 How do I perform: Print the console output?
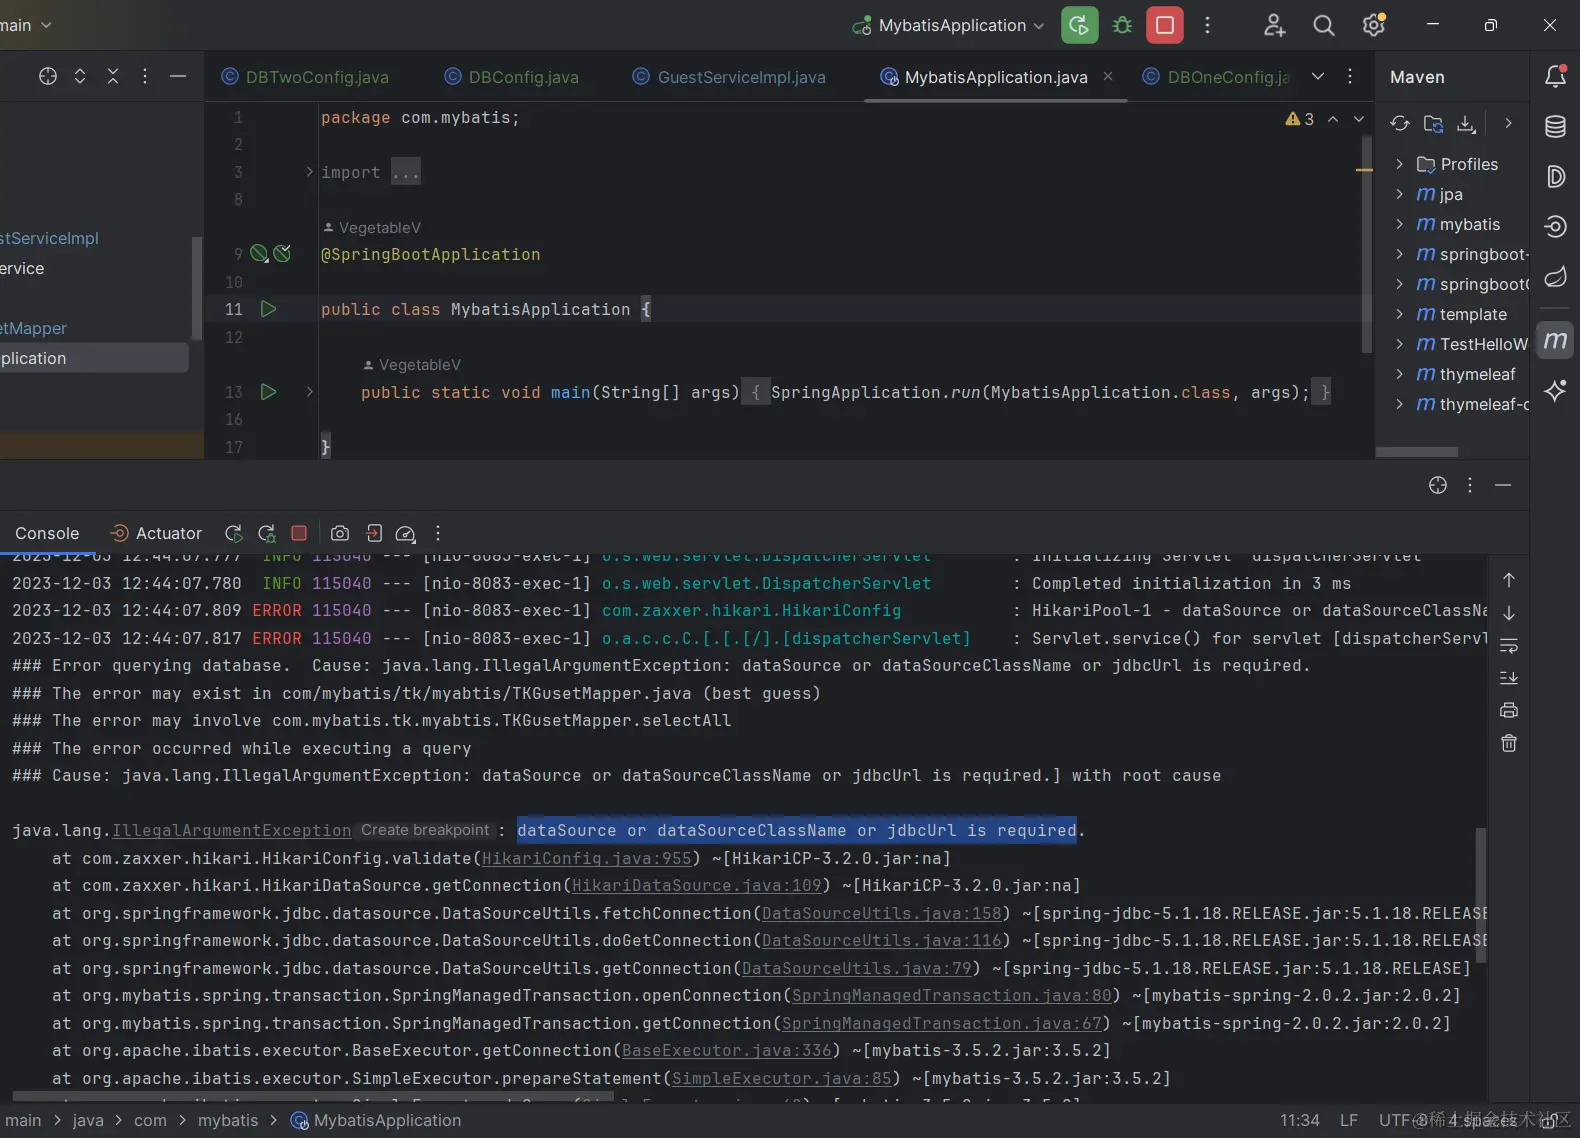1509,710
